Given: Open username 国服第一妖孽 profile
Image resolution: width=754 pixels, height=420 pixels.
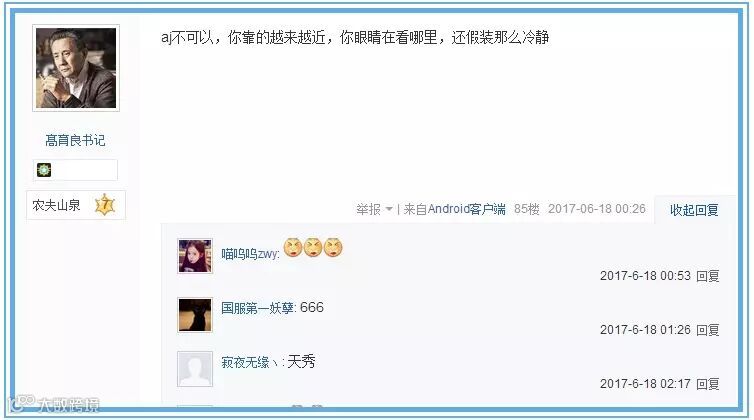Looking at the screenshot, I should pyautogui.click(x=258, y=308).
